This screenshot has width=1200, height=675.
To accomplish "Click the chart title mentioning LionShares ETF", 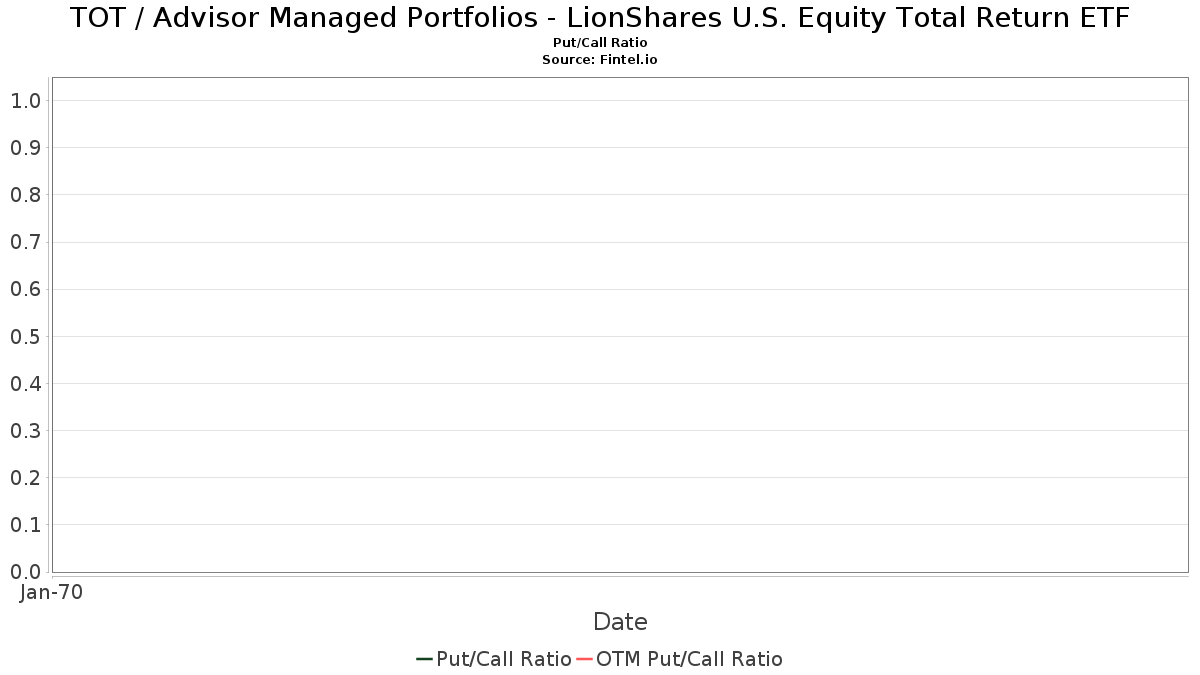I will [600, 19].
